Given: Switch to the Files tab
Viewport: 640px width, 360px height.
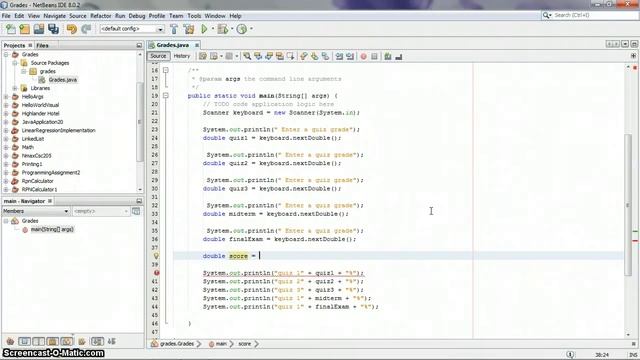Looking at the screenshot, I should pos(42,45).
